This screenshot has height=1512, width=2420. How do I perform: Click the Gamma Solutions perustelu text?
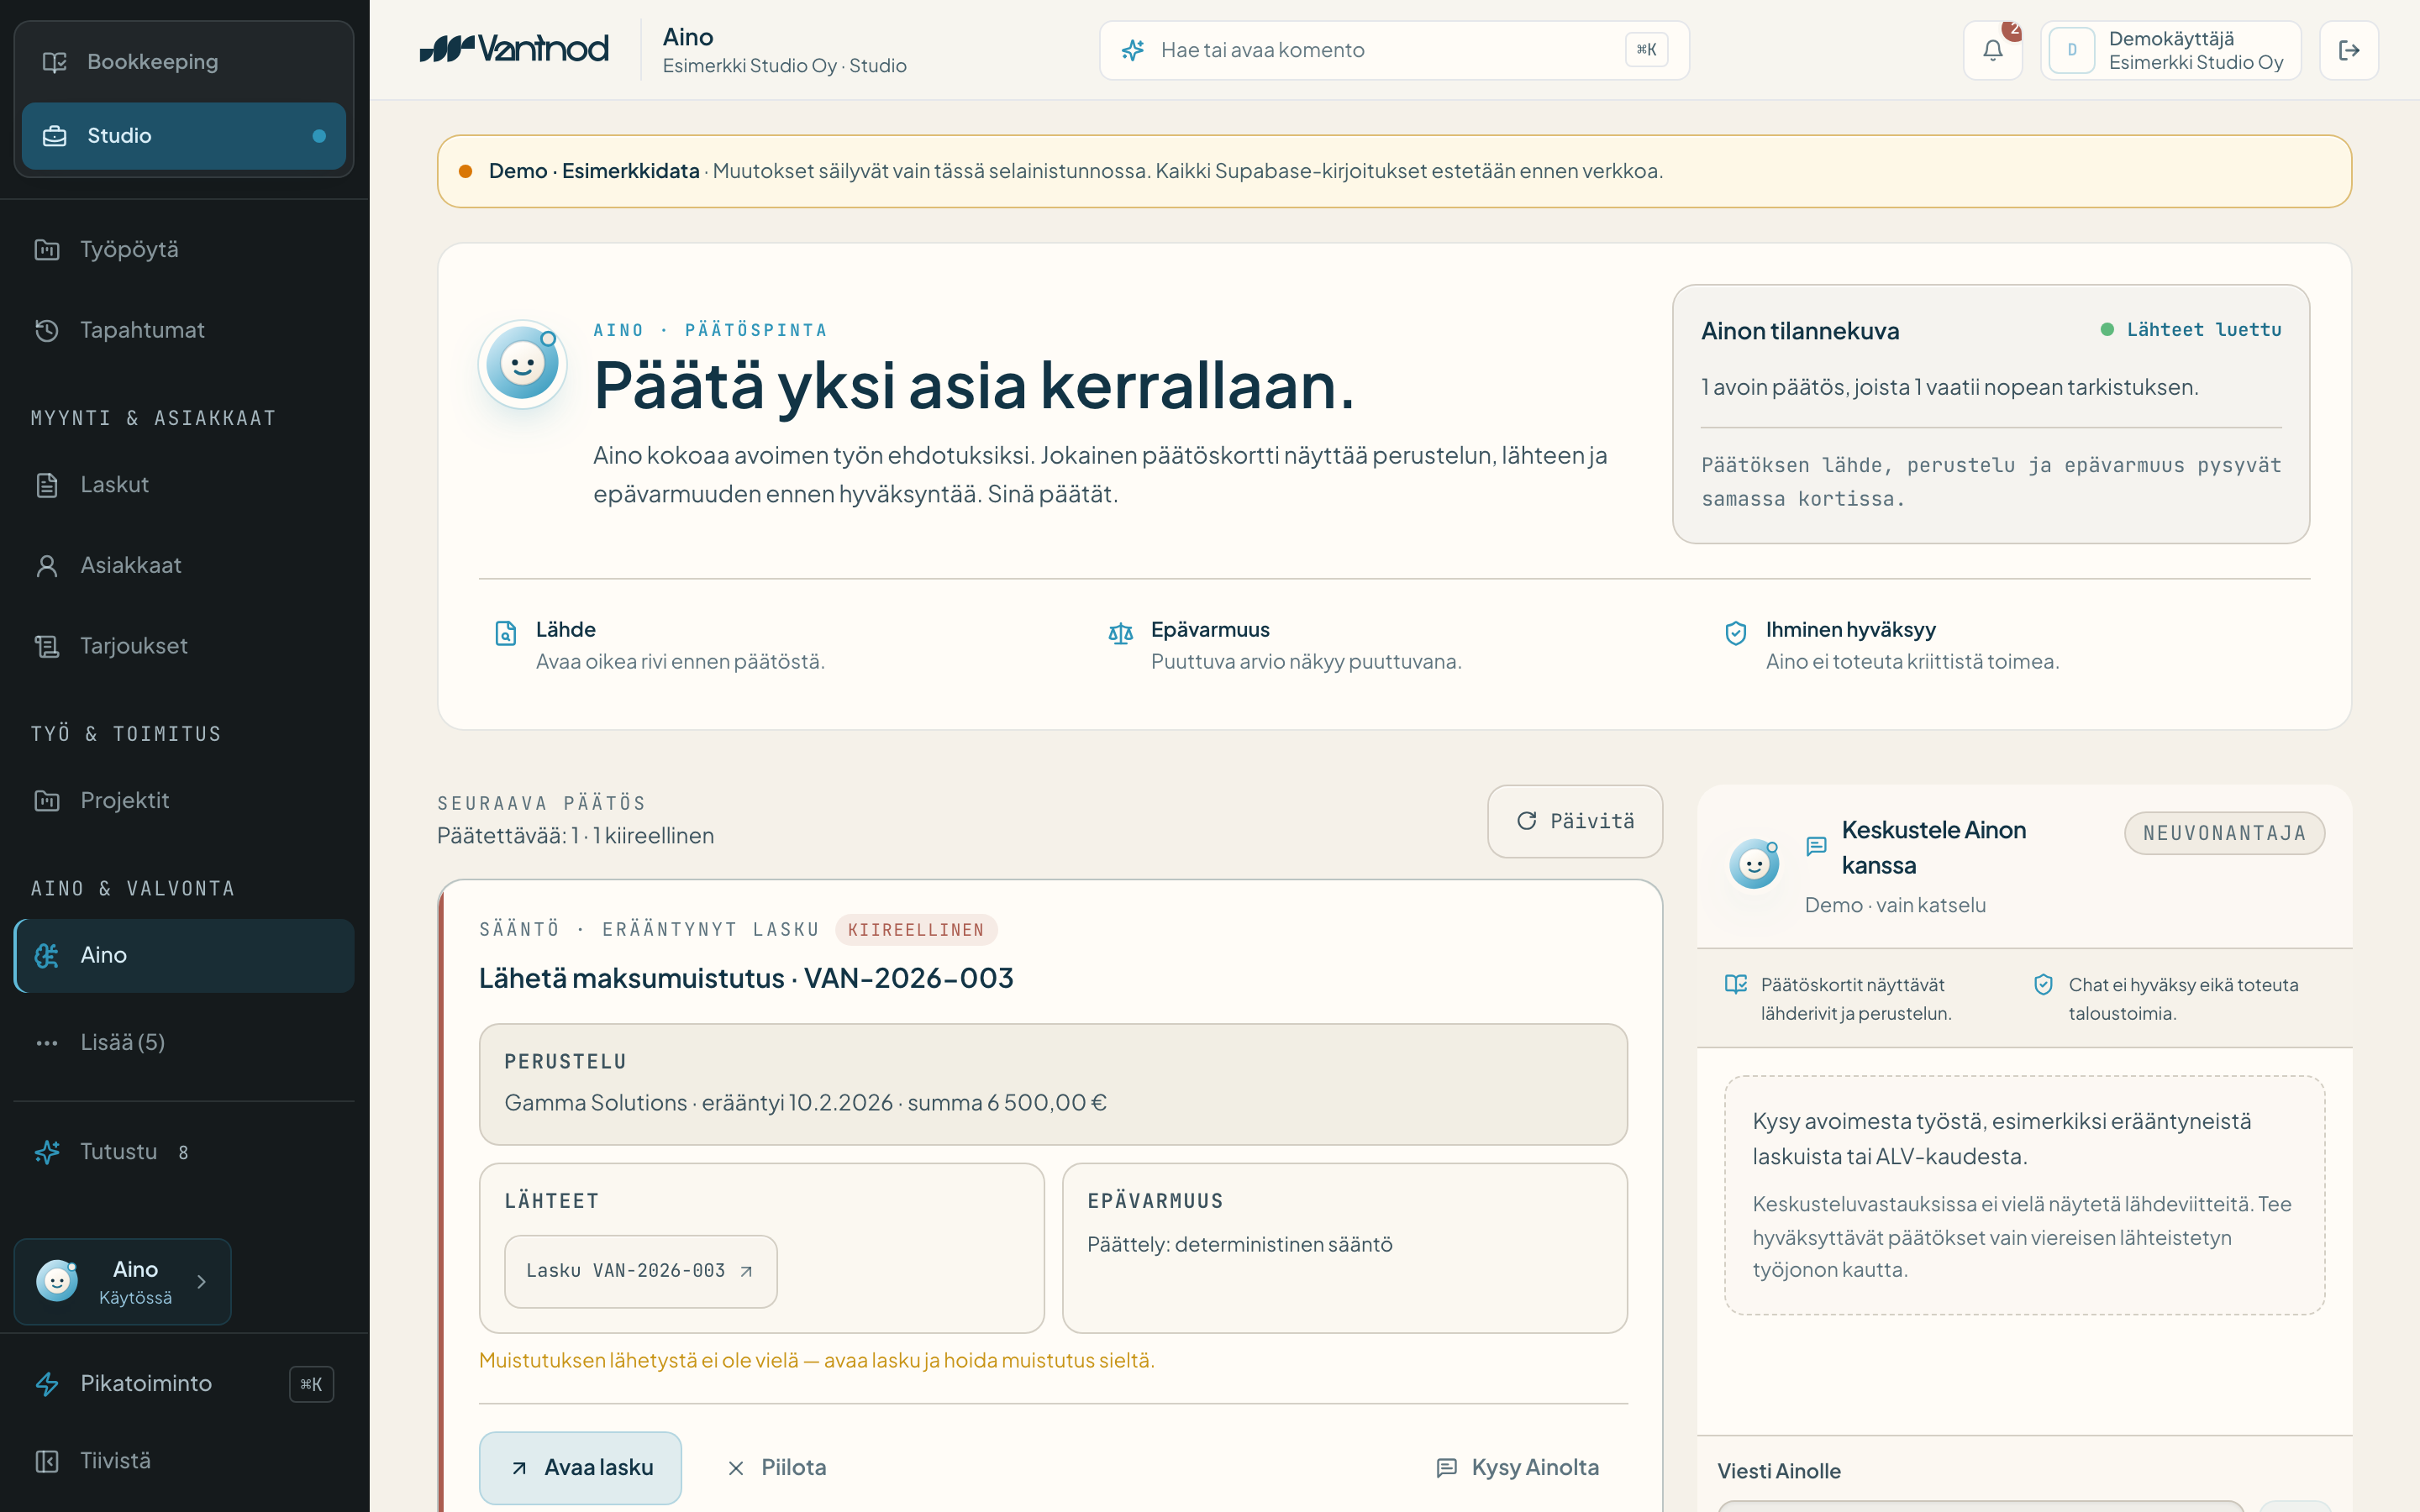pos(805,1103)
